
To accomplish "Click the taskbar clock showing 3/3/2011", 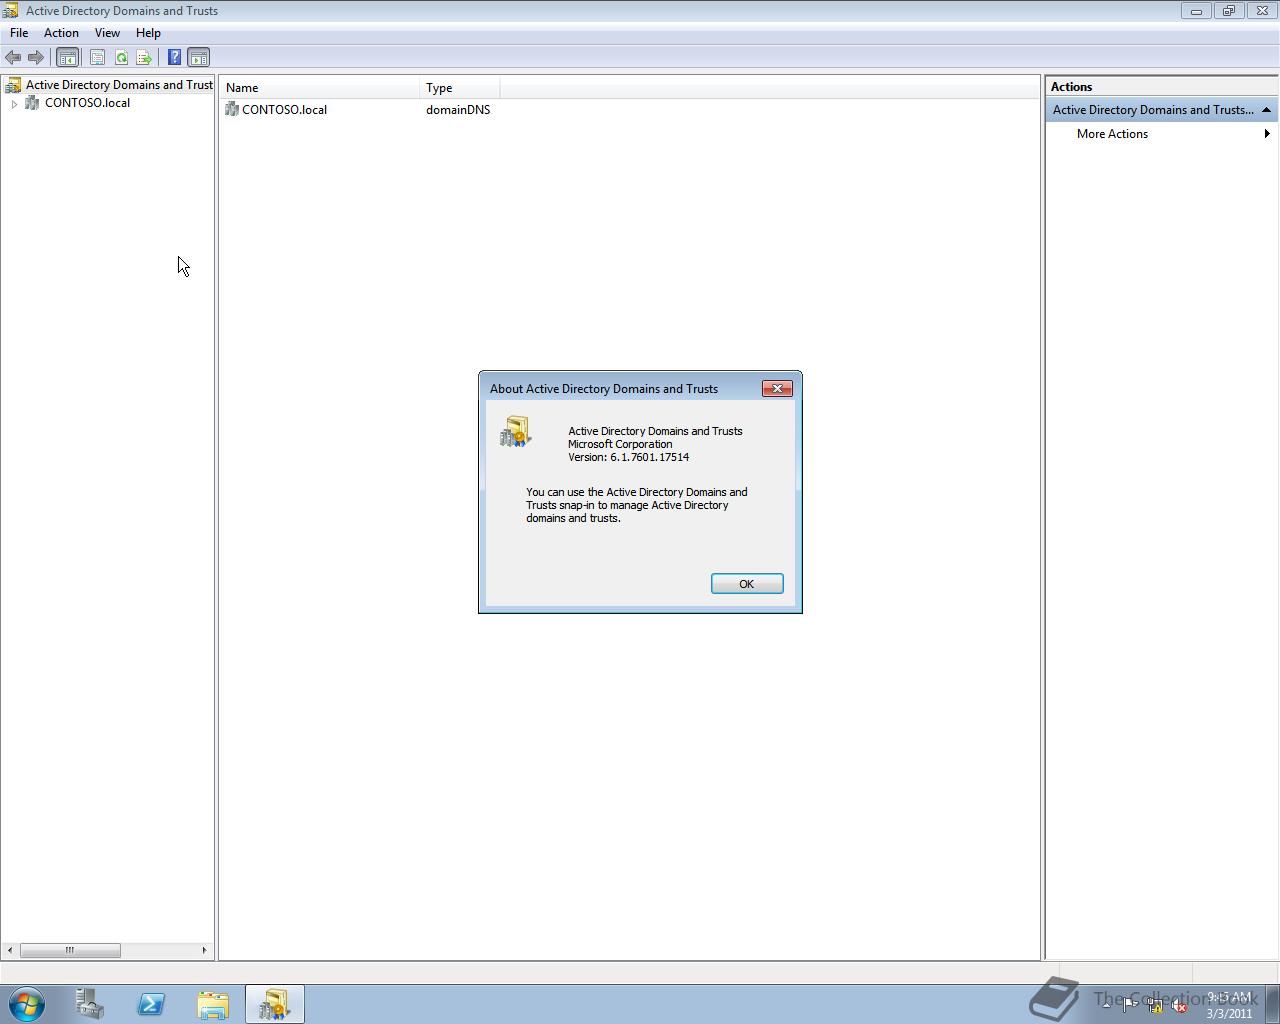I will (1229, 1005).
